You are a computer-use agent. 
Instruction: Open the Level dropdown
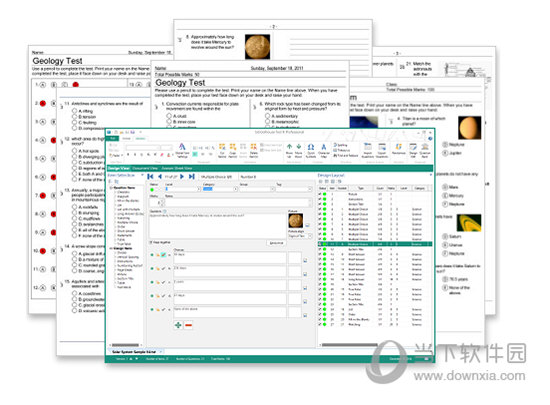(199, 189)
